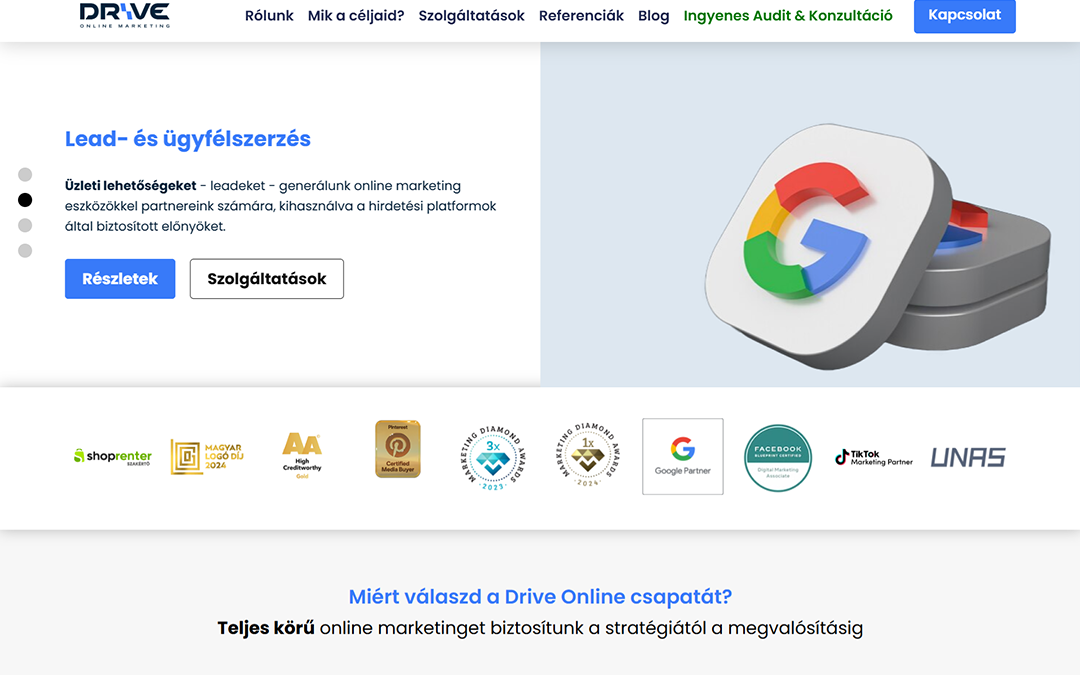The image size is (1080, 675).
Task: Click the Pinterest Certified Media Buyer badge
Action: (397, 449)
